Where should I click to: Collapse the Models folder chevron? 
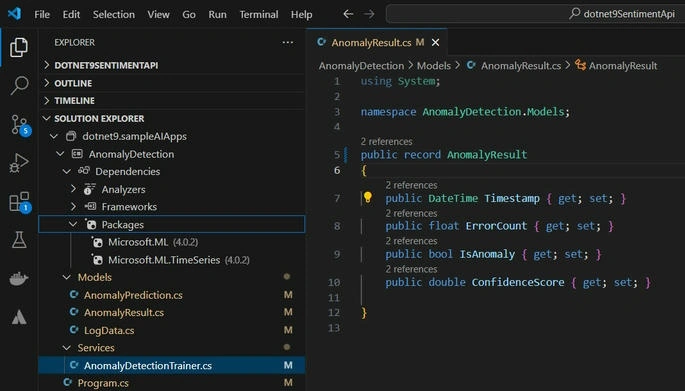point(67,277)
